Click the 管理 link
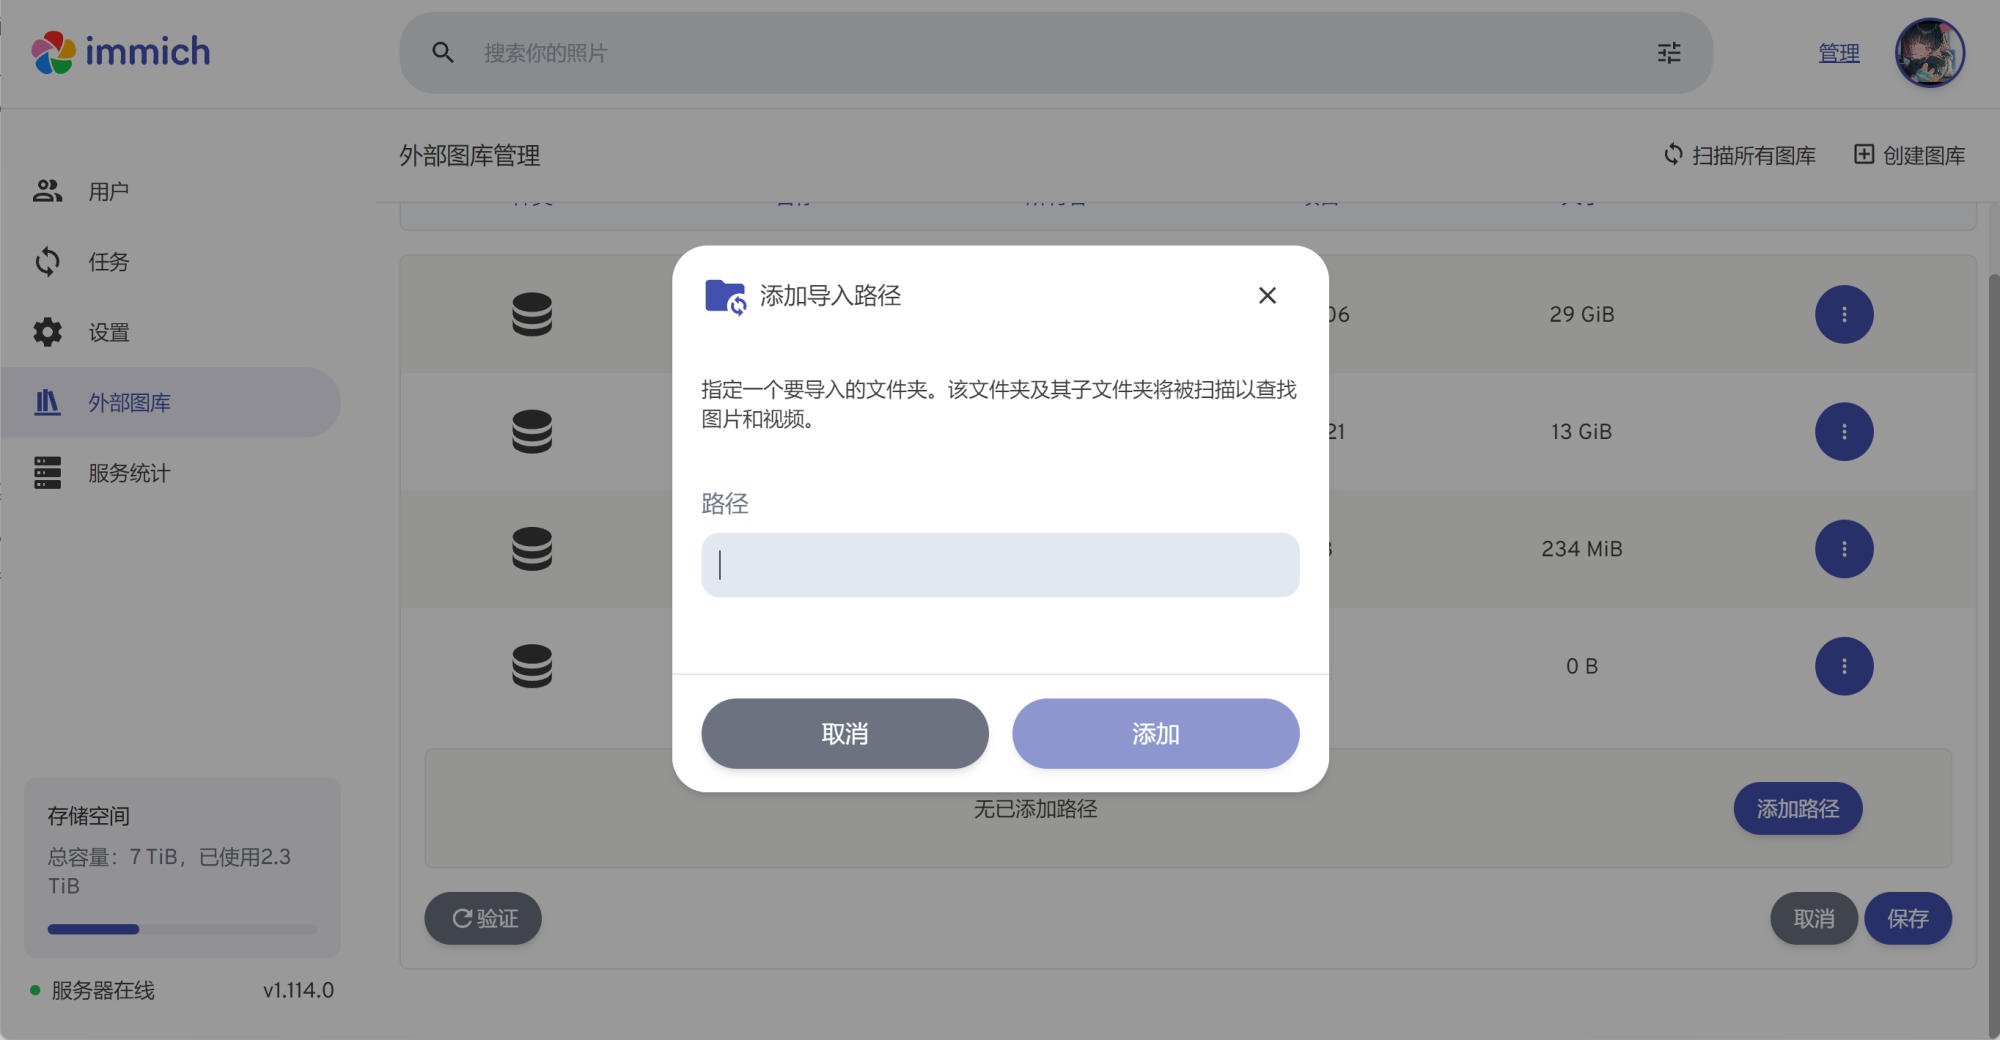 (x=1839, y=53)
